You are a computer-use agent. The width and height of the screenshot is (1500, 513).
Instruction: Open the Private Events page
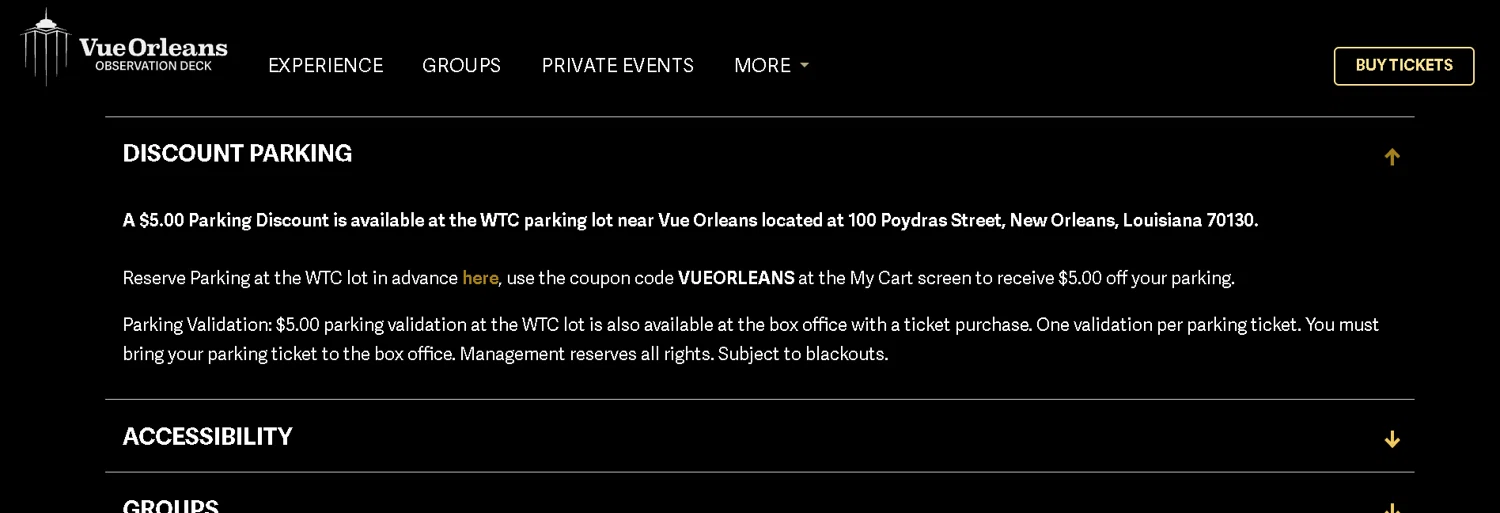coord(617,66)
